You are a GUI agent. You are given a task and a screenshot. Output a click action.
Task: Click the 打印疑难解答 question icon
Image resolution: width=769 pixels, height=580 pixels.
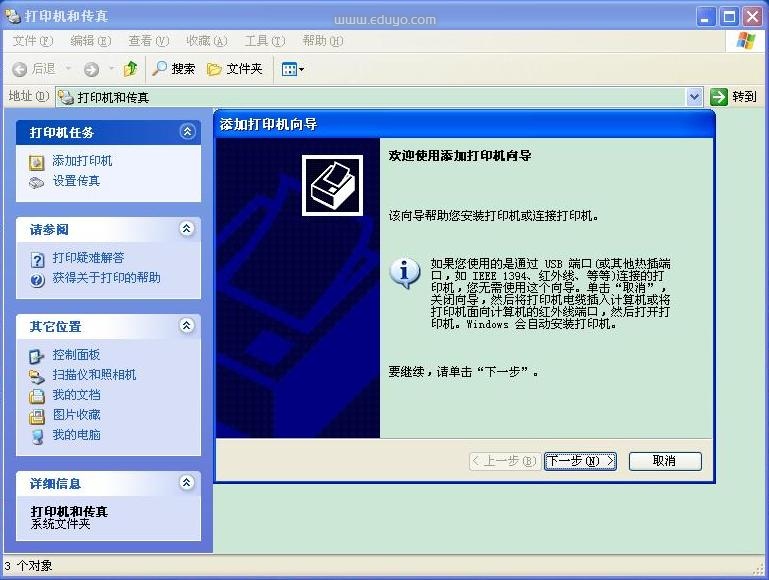(x=37, y=259)
